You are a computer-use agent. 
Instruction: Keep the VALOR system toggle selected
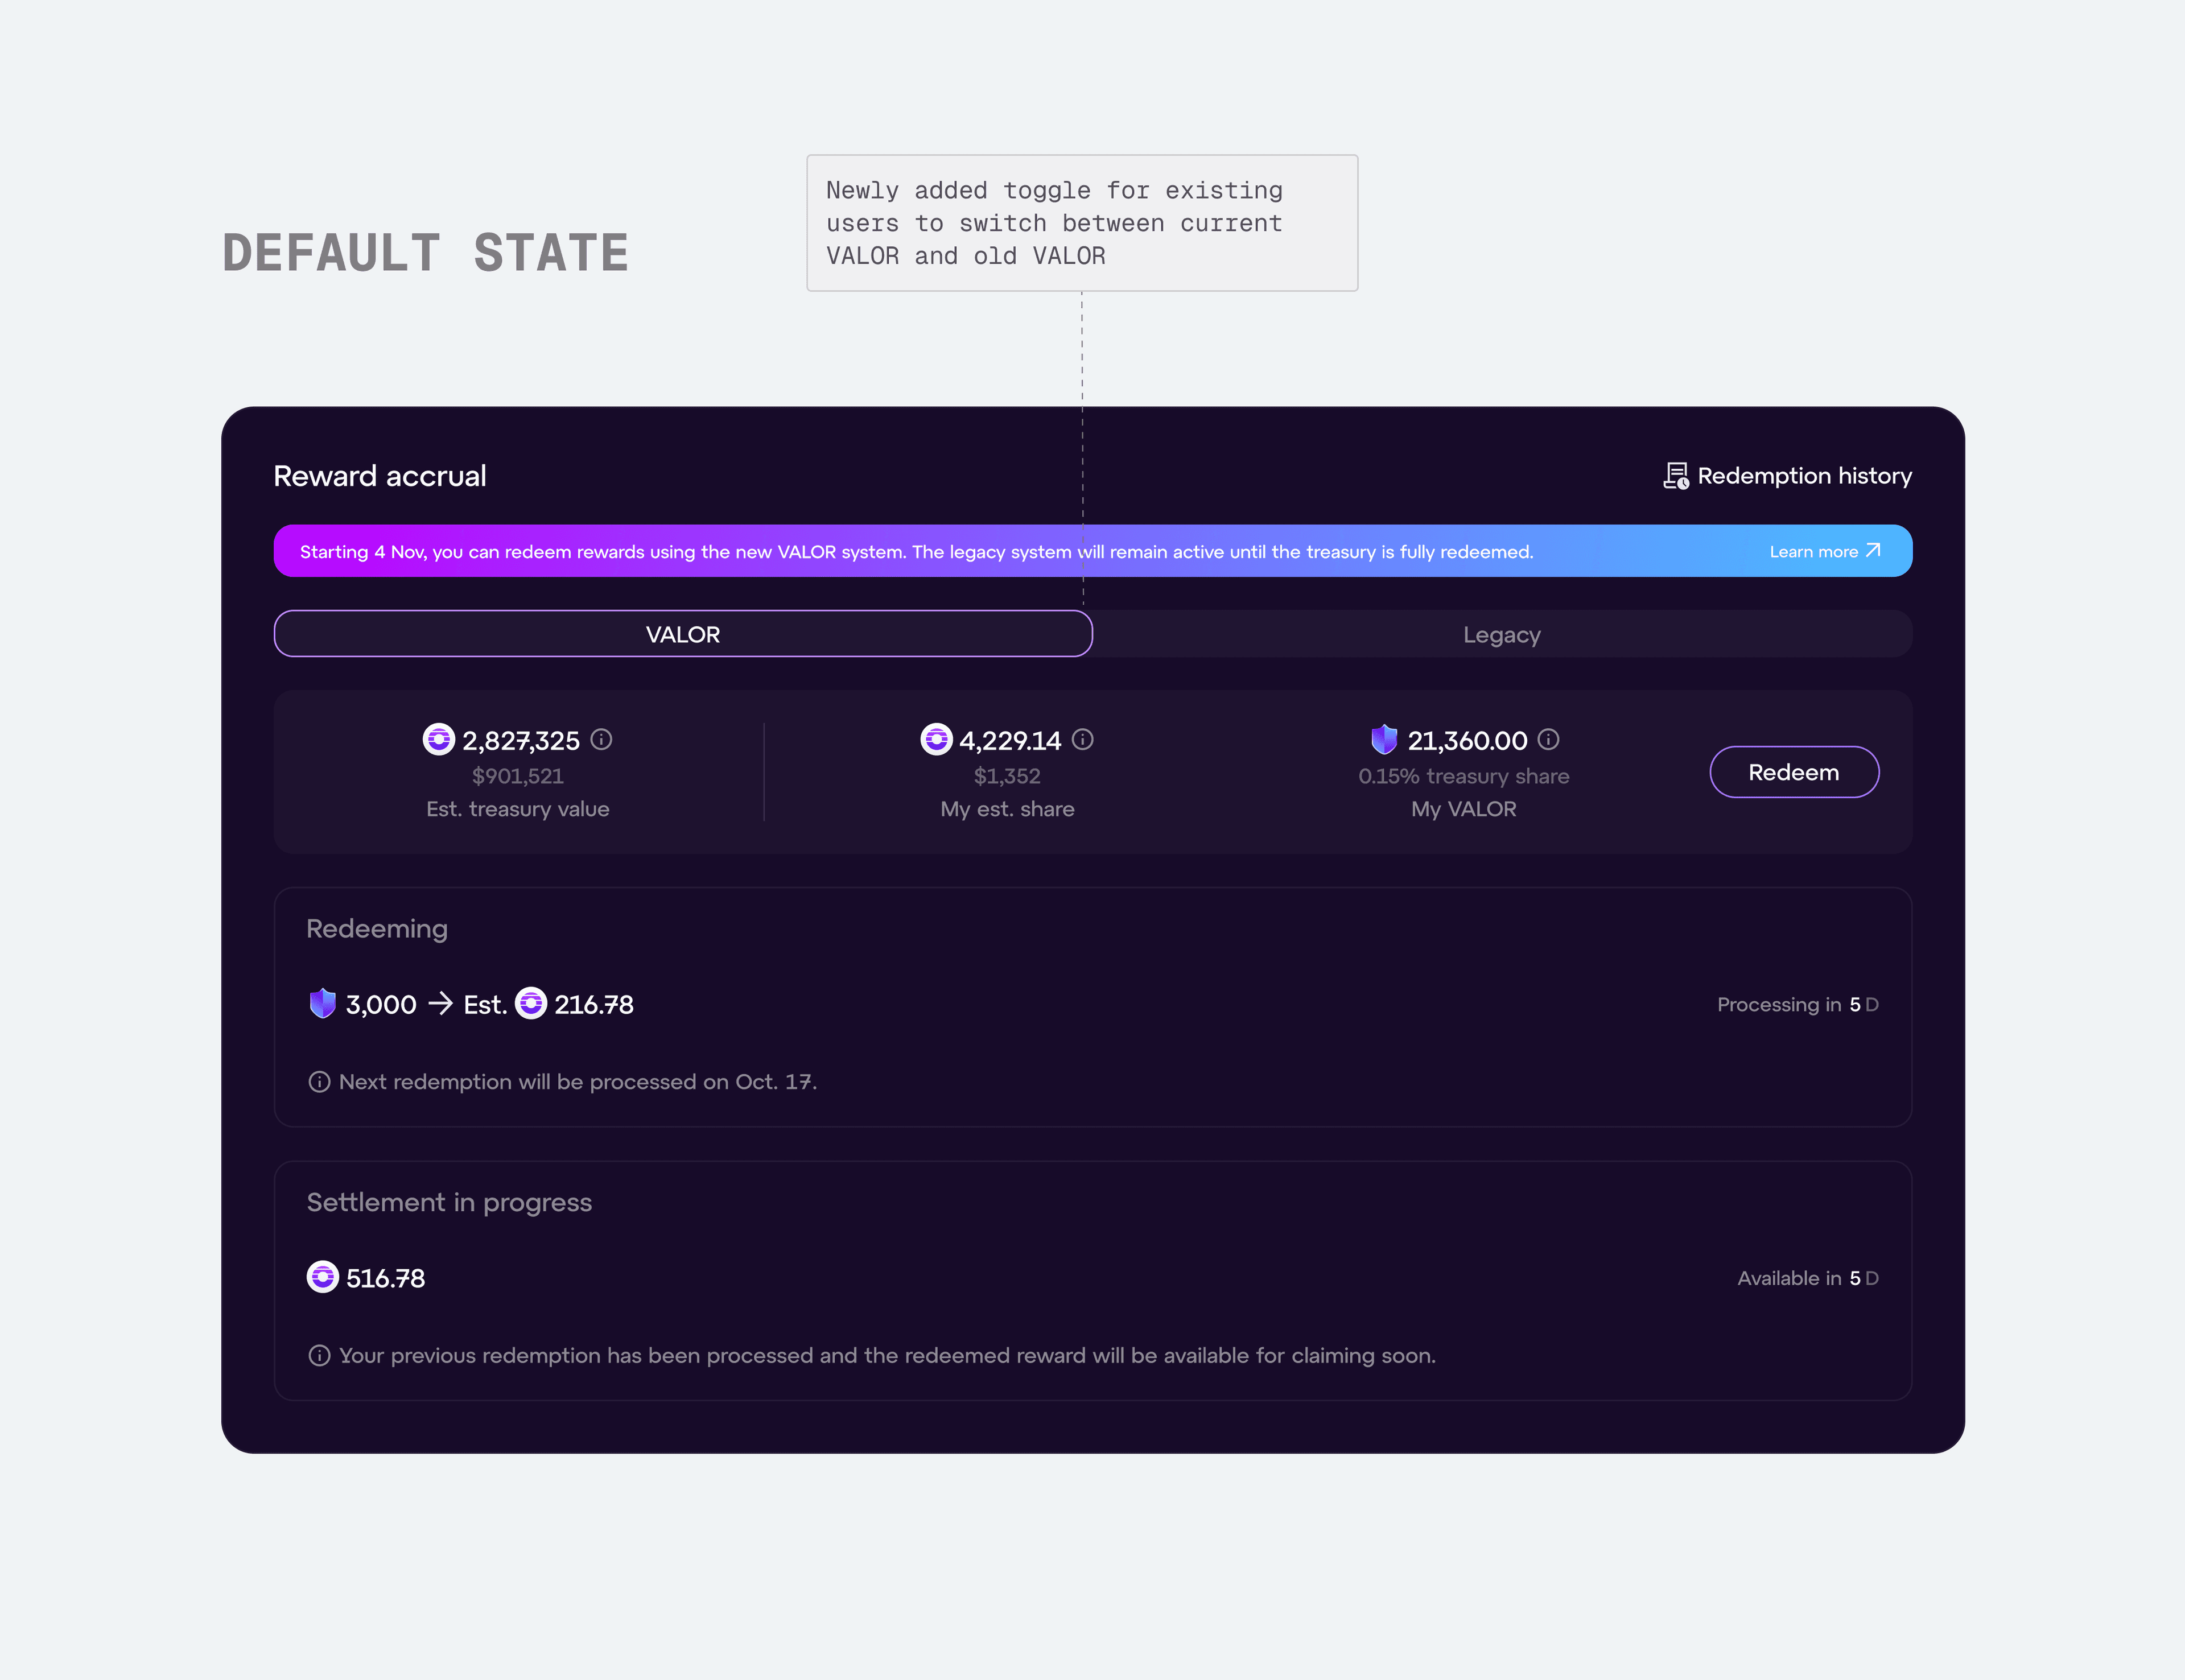(683, 634)
